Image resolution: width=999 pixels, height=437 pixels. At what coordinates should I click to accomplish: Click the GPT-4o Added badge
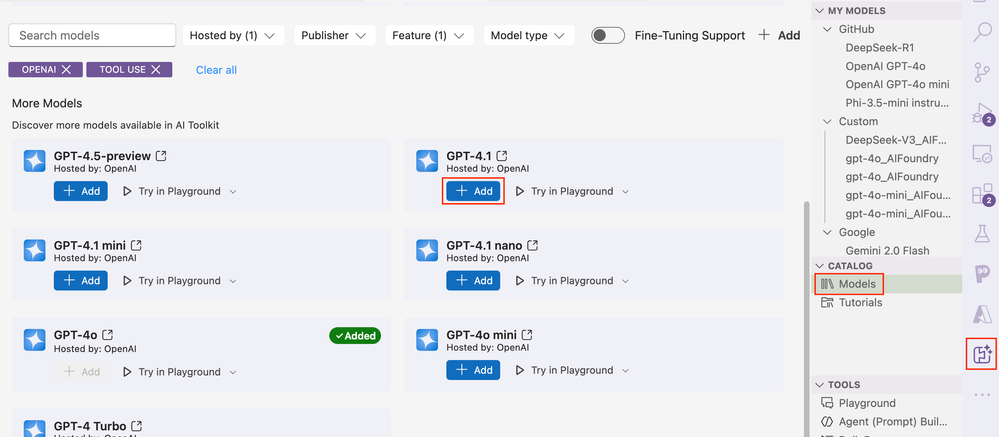click(x=355, y=336)
